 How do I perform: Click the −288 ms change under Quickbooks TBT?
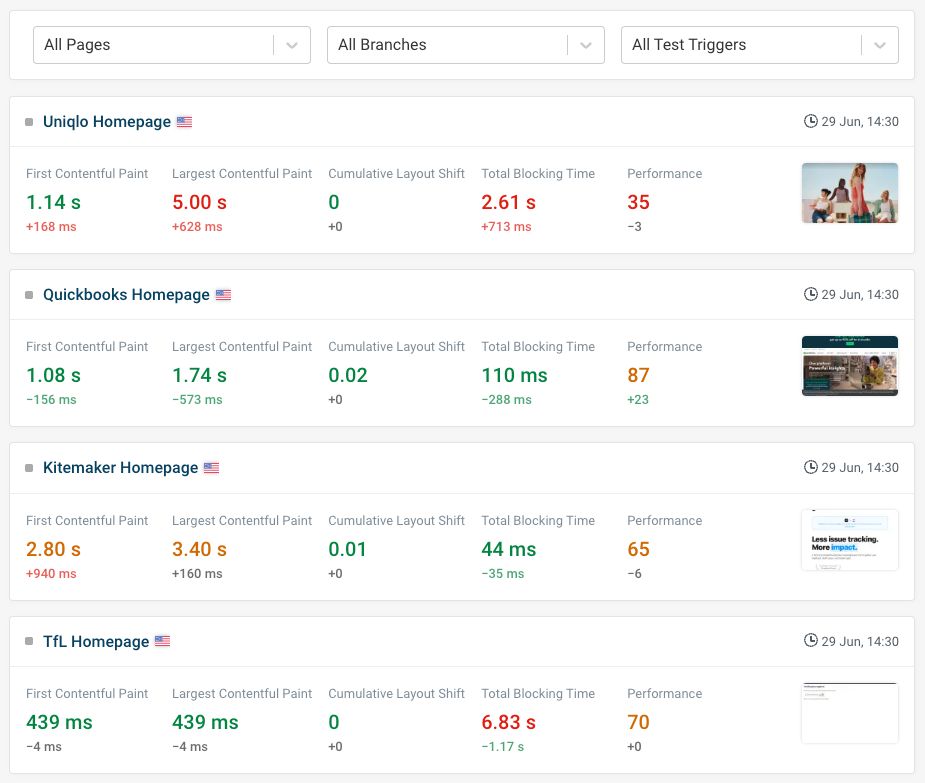click(x=507, y=399)
